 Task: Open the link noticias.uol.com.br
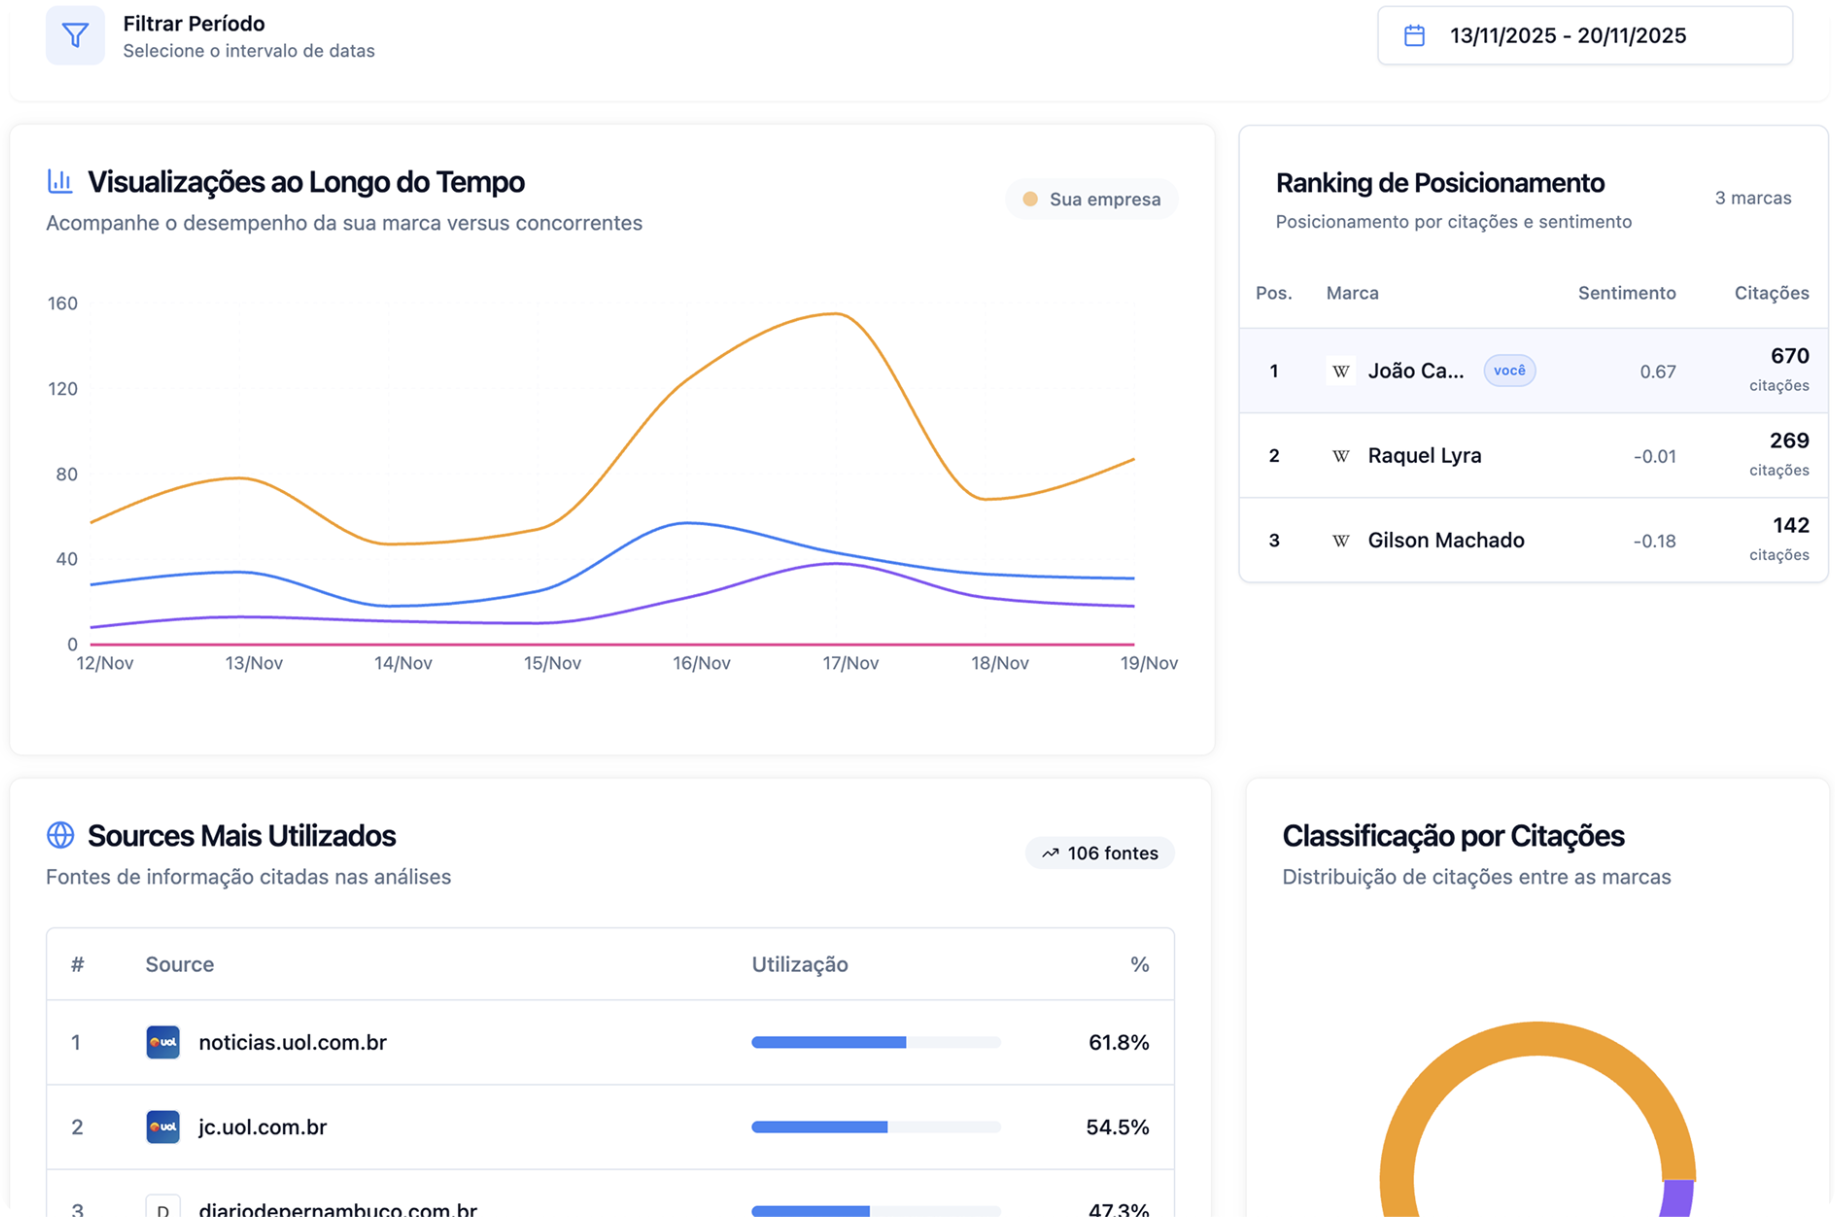[292, 1042]
